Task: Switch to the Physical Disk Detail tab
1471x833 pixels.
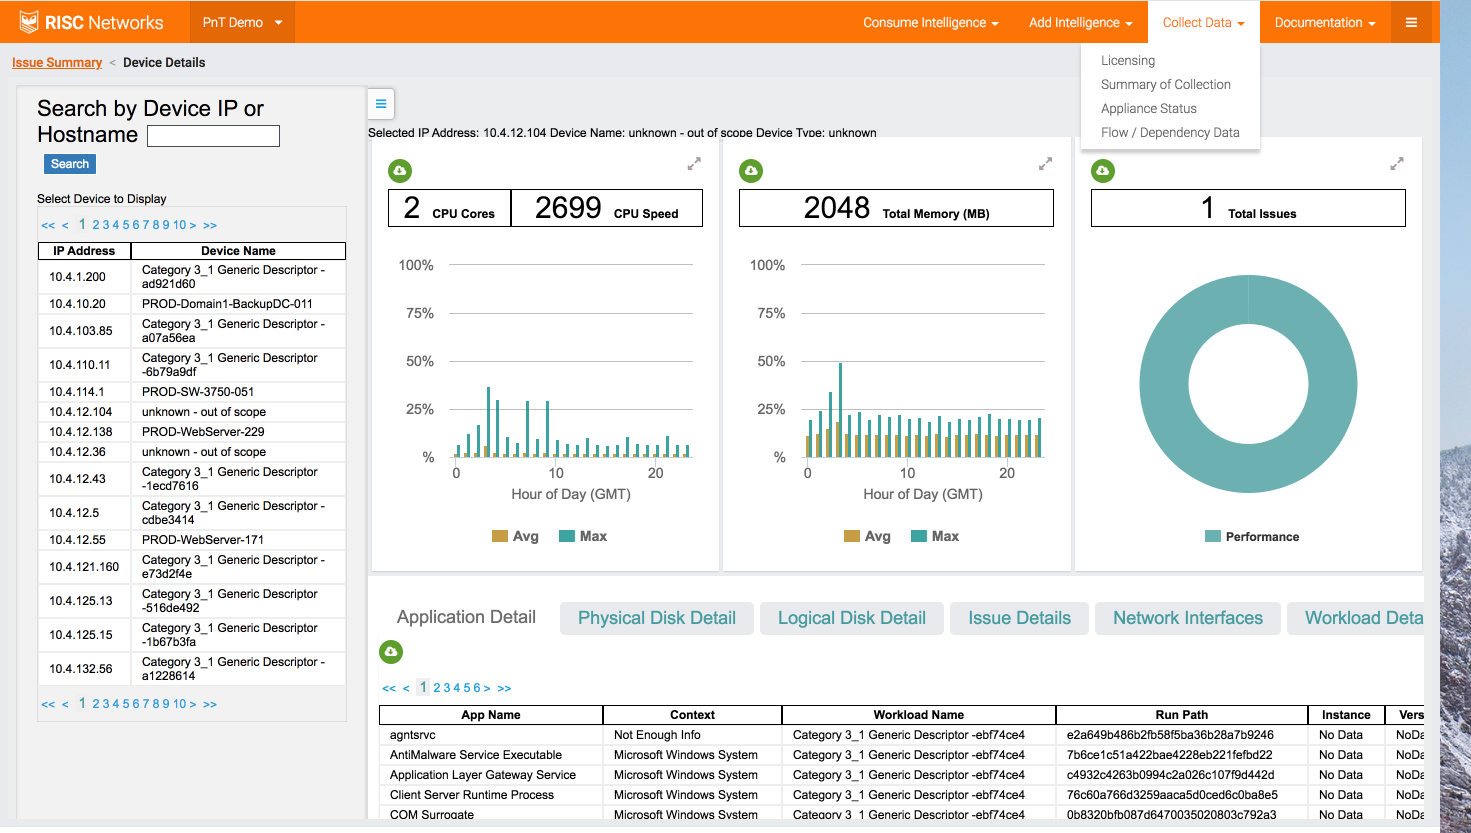Action: click(656, 618)
